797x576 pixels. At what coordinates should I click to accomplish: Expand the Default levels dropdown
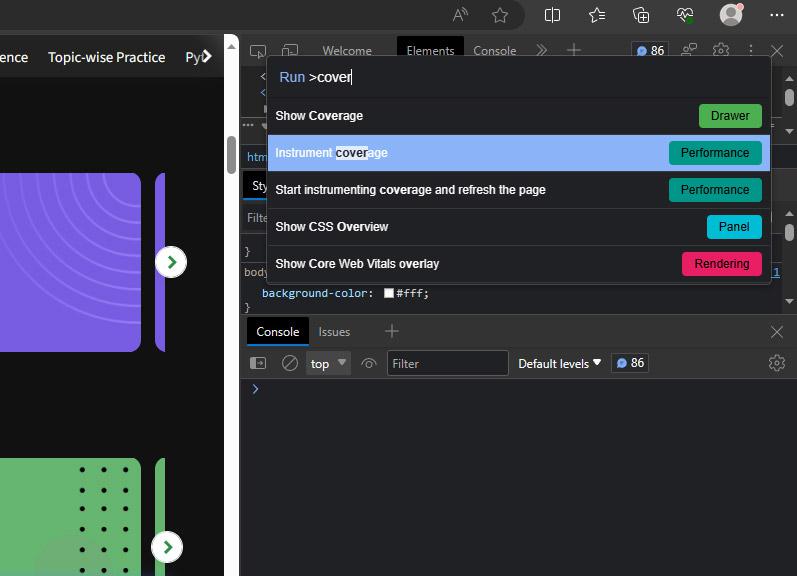coord(559,363)
